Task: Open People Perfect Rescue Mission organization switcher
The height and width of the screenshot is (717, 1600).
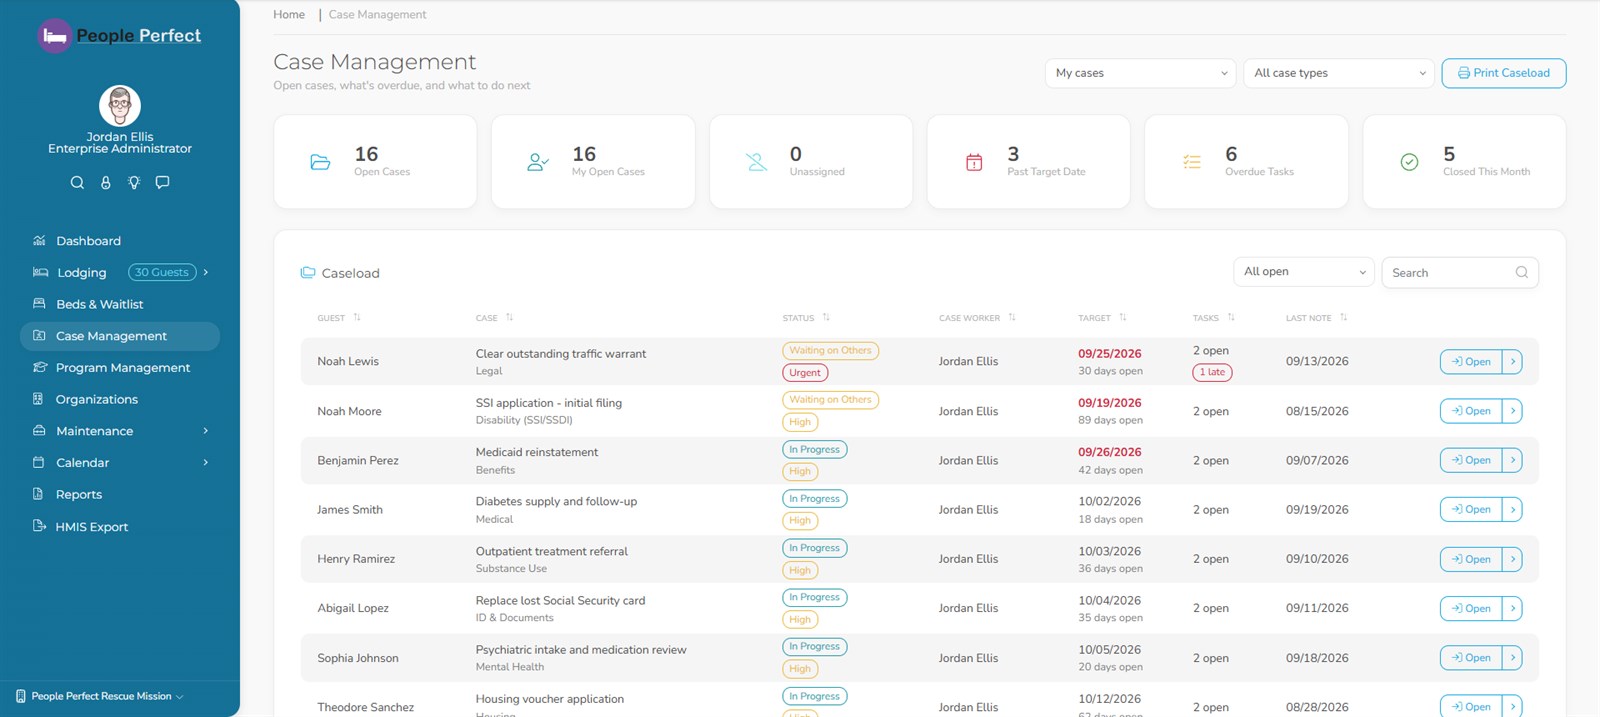Action: [100, 696]
